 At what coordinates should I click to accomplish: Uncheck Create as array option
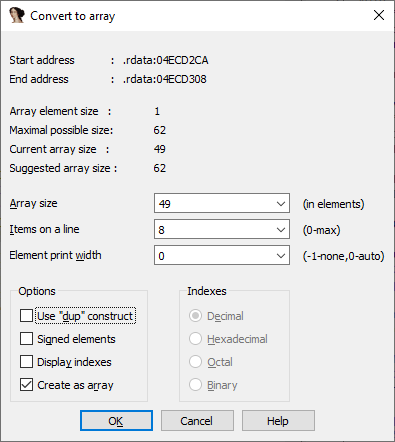tap(26, 384)
